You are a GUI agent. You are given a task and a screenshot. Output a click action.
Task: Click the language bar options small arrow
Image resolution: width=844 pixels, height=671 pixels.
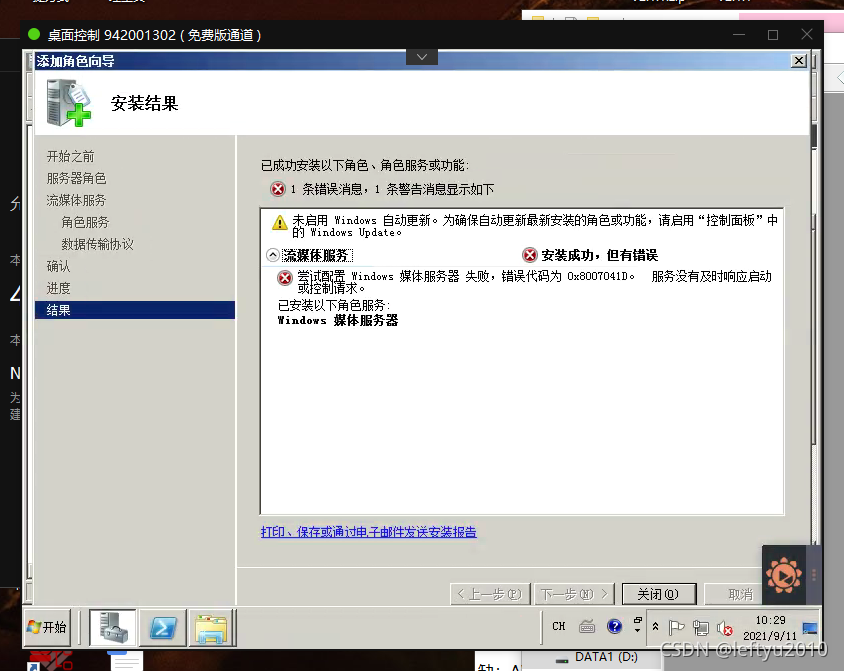[638, 630]
